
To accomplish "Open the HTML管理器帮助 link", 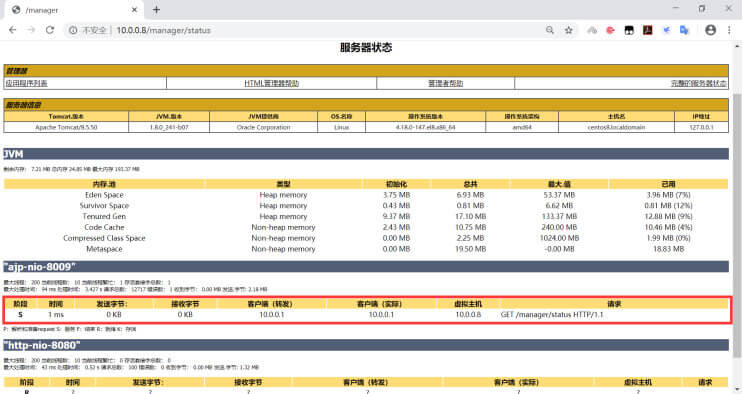I will pos(272,83).
